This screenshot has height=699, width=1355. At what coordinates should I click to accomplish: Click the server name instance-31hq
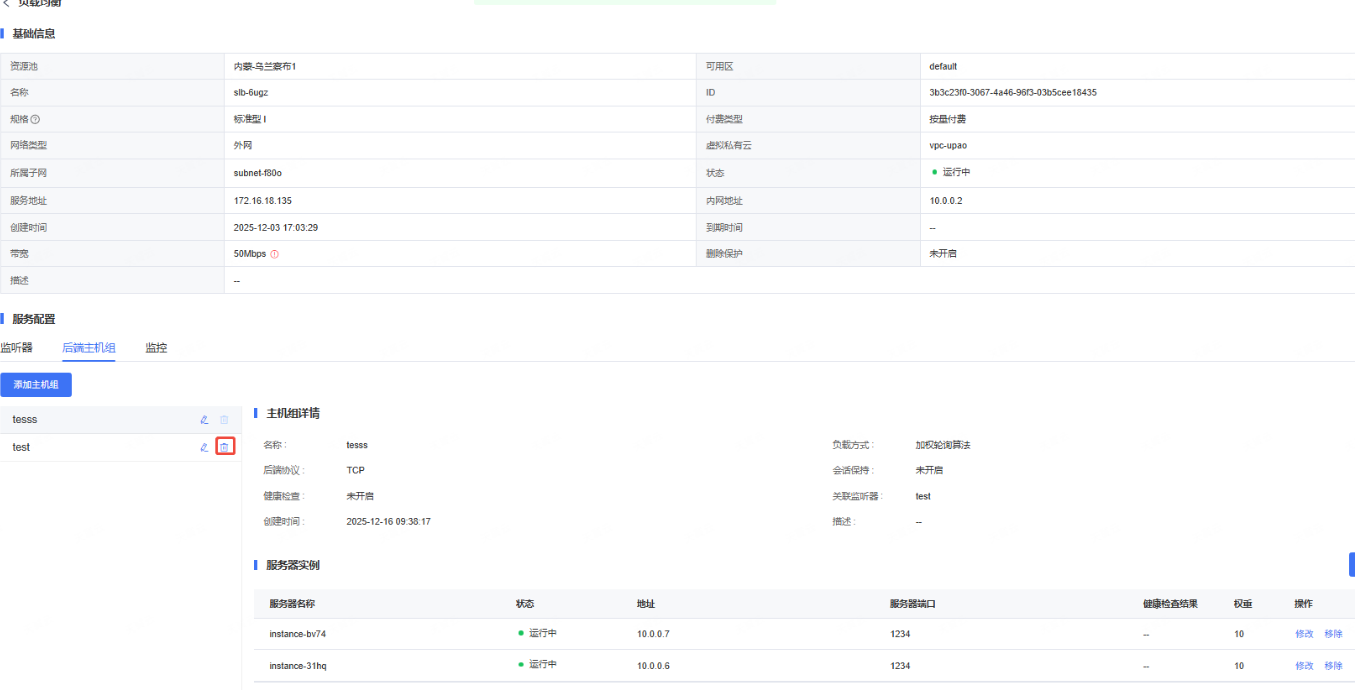pyautogui.click(x=297, y=666)
